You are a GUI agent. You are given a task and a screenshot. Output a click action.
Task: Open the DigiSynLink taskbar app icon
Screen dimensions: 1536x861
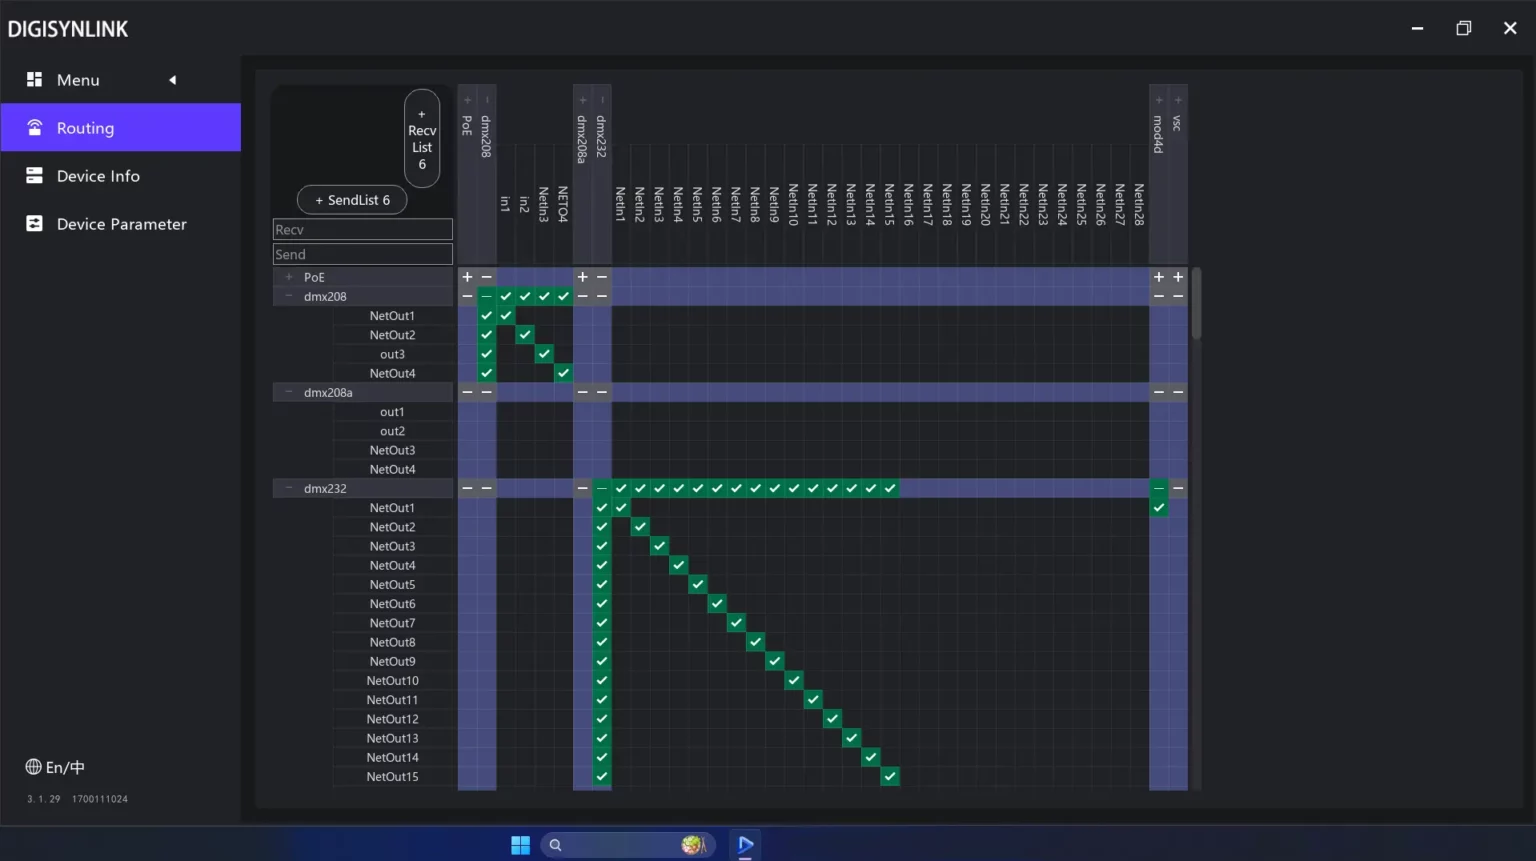click(x=745, y=845)
